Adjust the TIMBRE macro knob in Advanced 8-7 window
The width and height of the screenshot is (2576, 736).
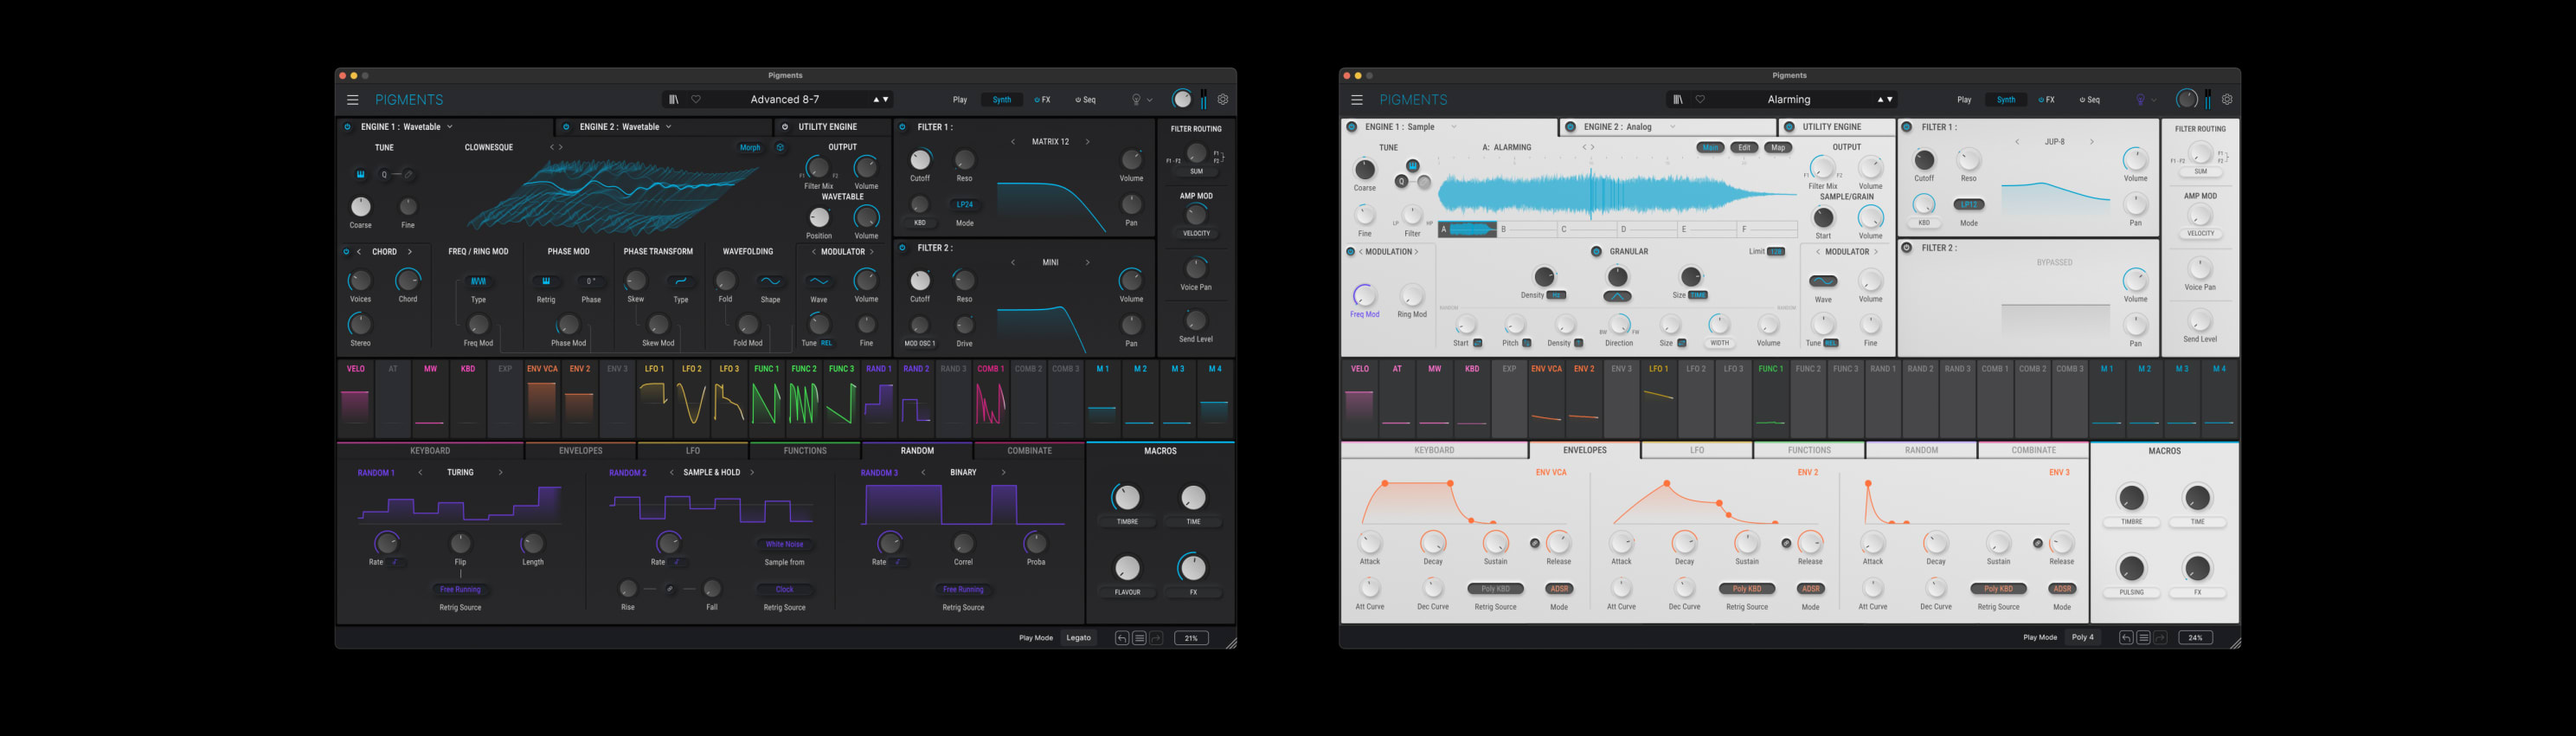1127,497
